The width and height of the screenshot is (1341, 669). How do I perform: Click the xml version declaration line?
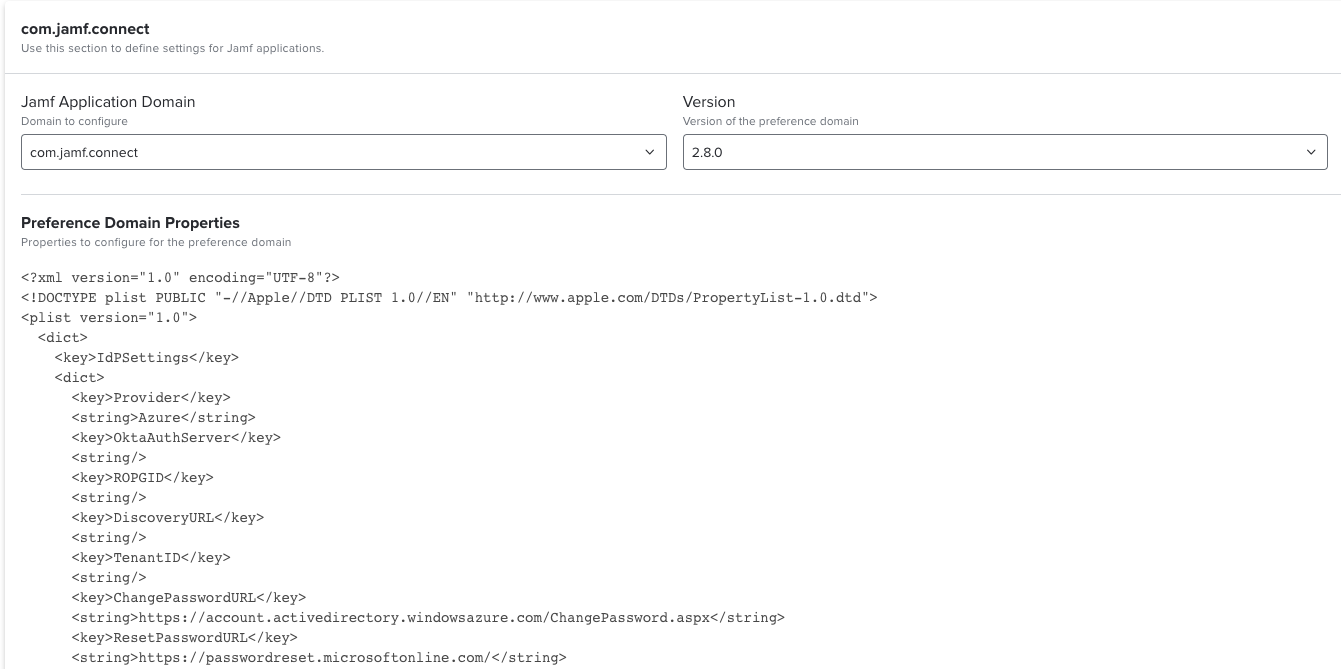coord(180,277)
